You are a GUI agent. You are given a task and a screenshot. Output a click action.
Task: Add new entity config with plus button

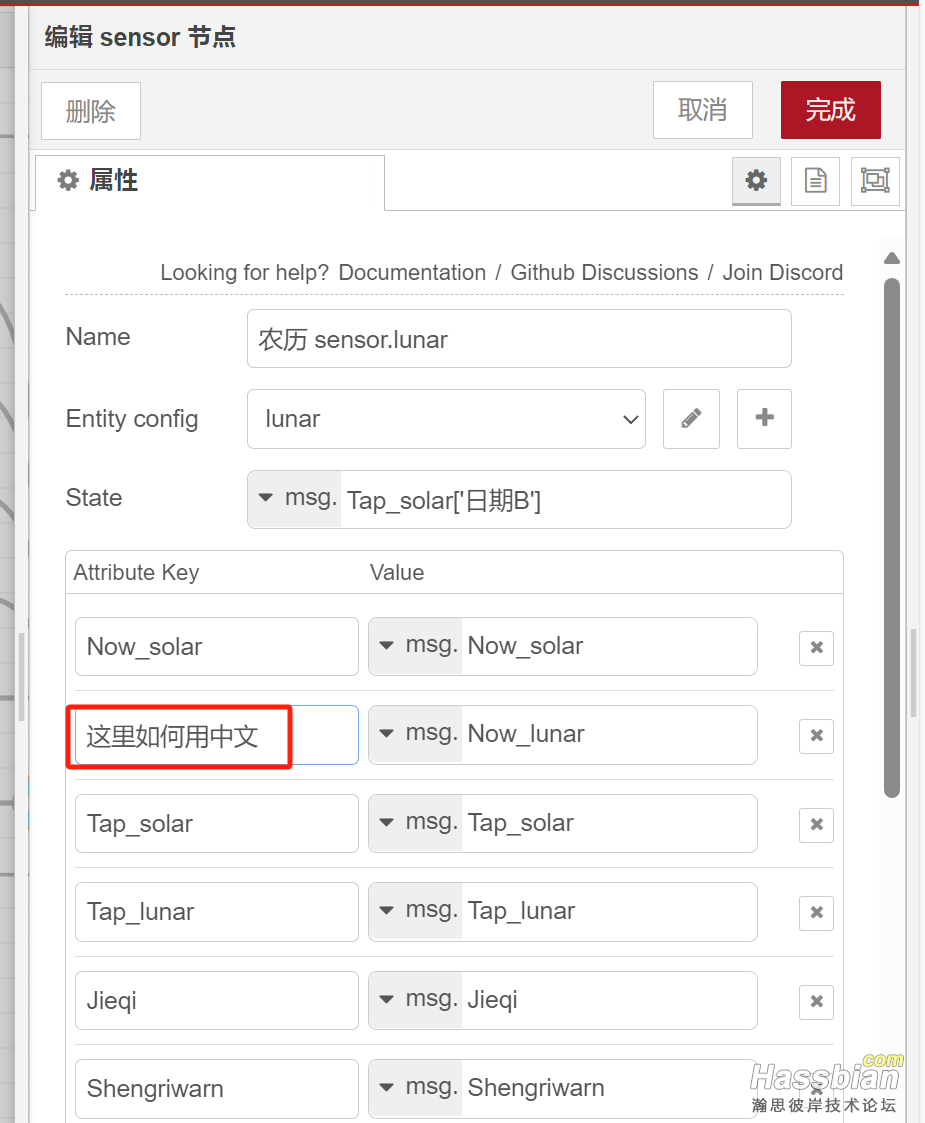[x=765, y=419]
